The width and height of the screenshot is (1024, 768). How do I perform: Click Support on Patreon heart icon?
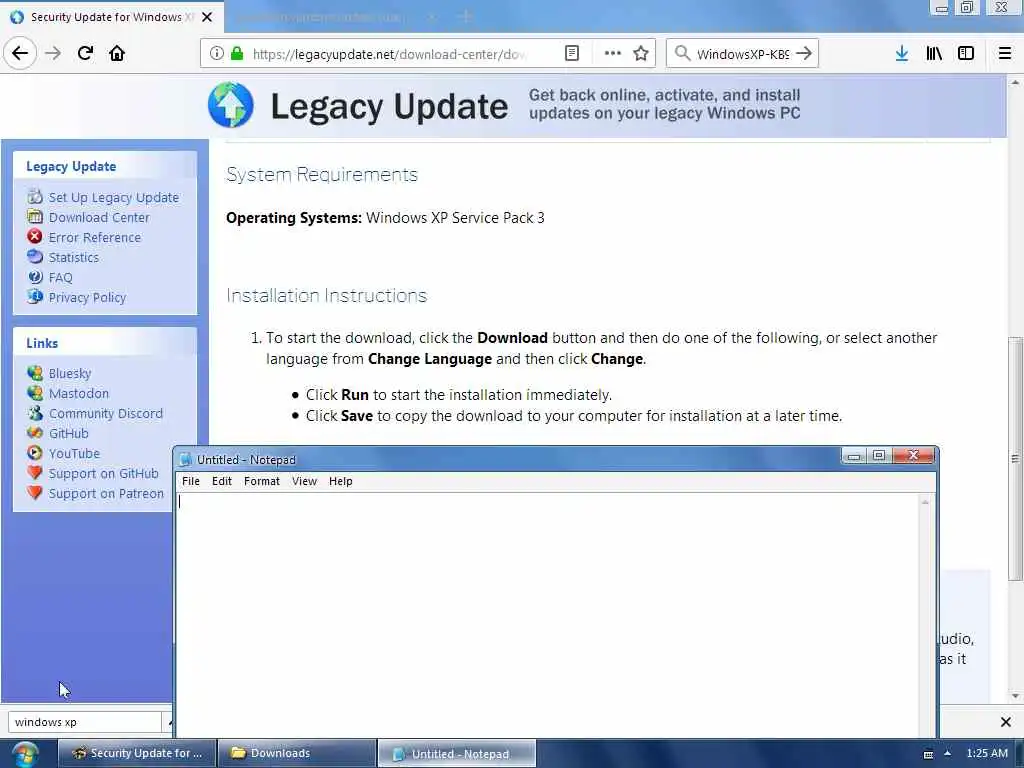pos(35,493)
